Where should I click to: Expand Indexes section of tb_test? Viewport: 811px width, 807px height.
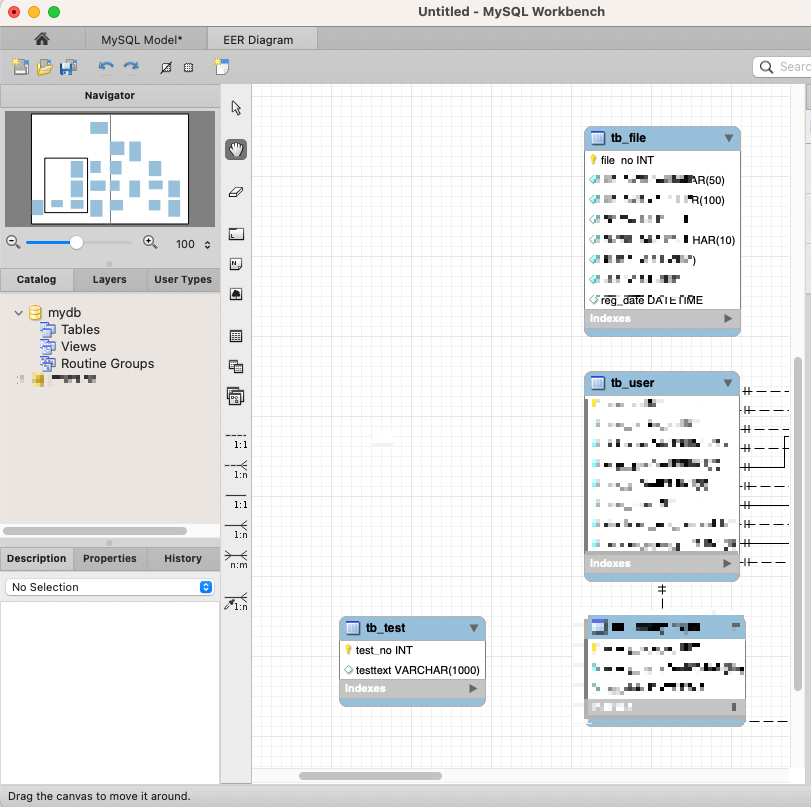pyautogui.click(x=473, y=689)
